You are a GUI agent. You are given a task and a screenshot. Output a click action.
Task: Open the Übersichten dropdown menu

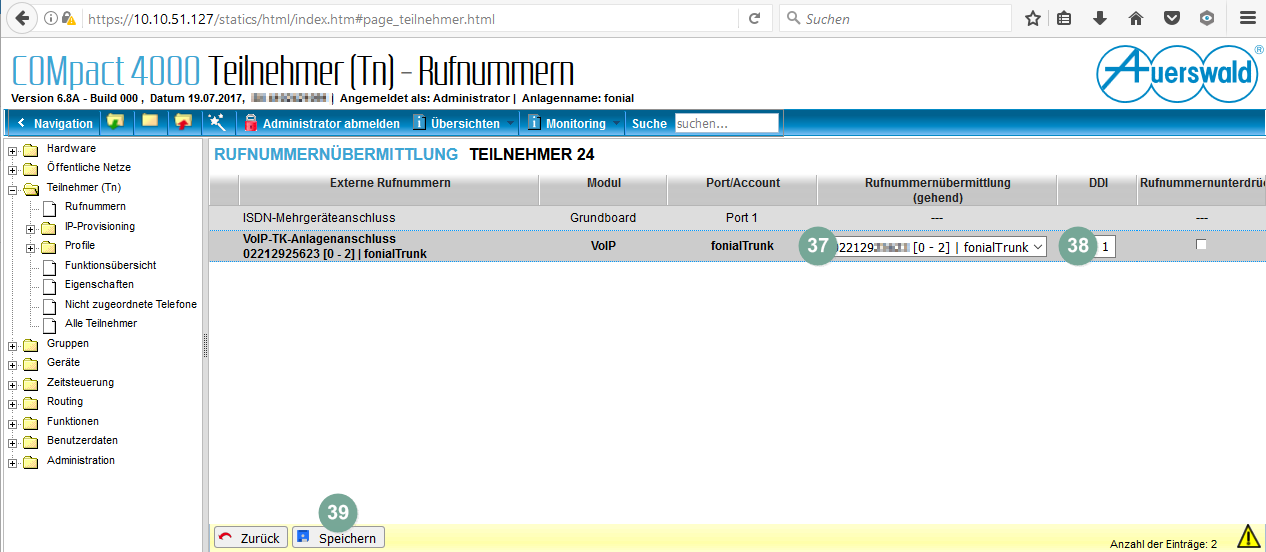(x=464, y=123)
